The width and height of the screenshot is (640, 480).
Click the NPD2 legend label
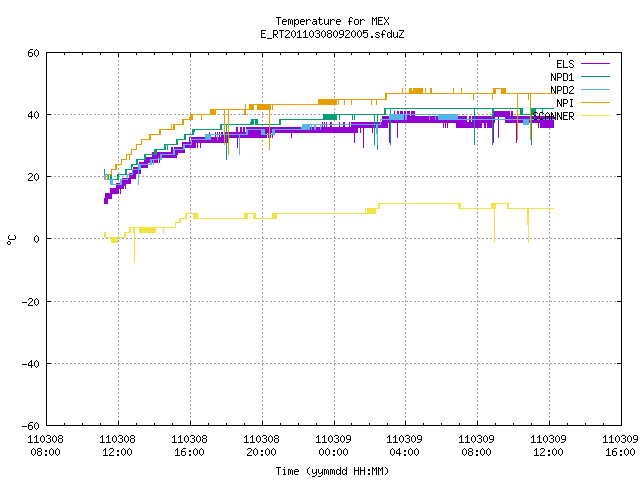[x=562, y=90]
